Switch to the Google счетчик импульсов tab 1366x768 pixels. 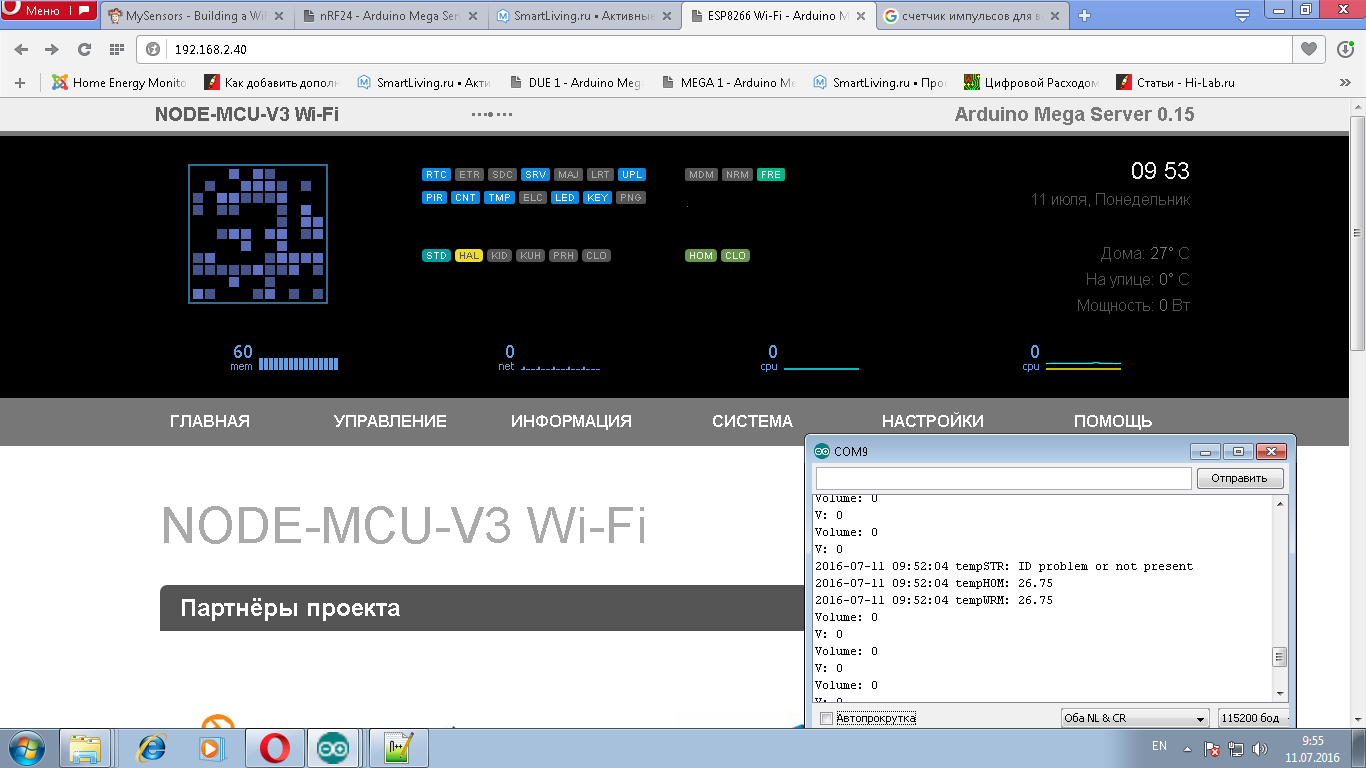click(x=974, y=16)
